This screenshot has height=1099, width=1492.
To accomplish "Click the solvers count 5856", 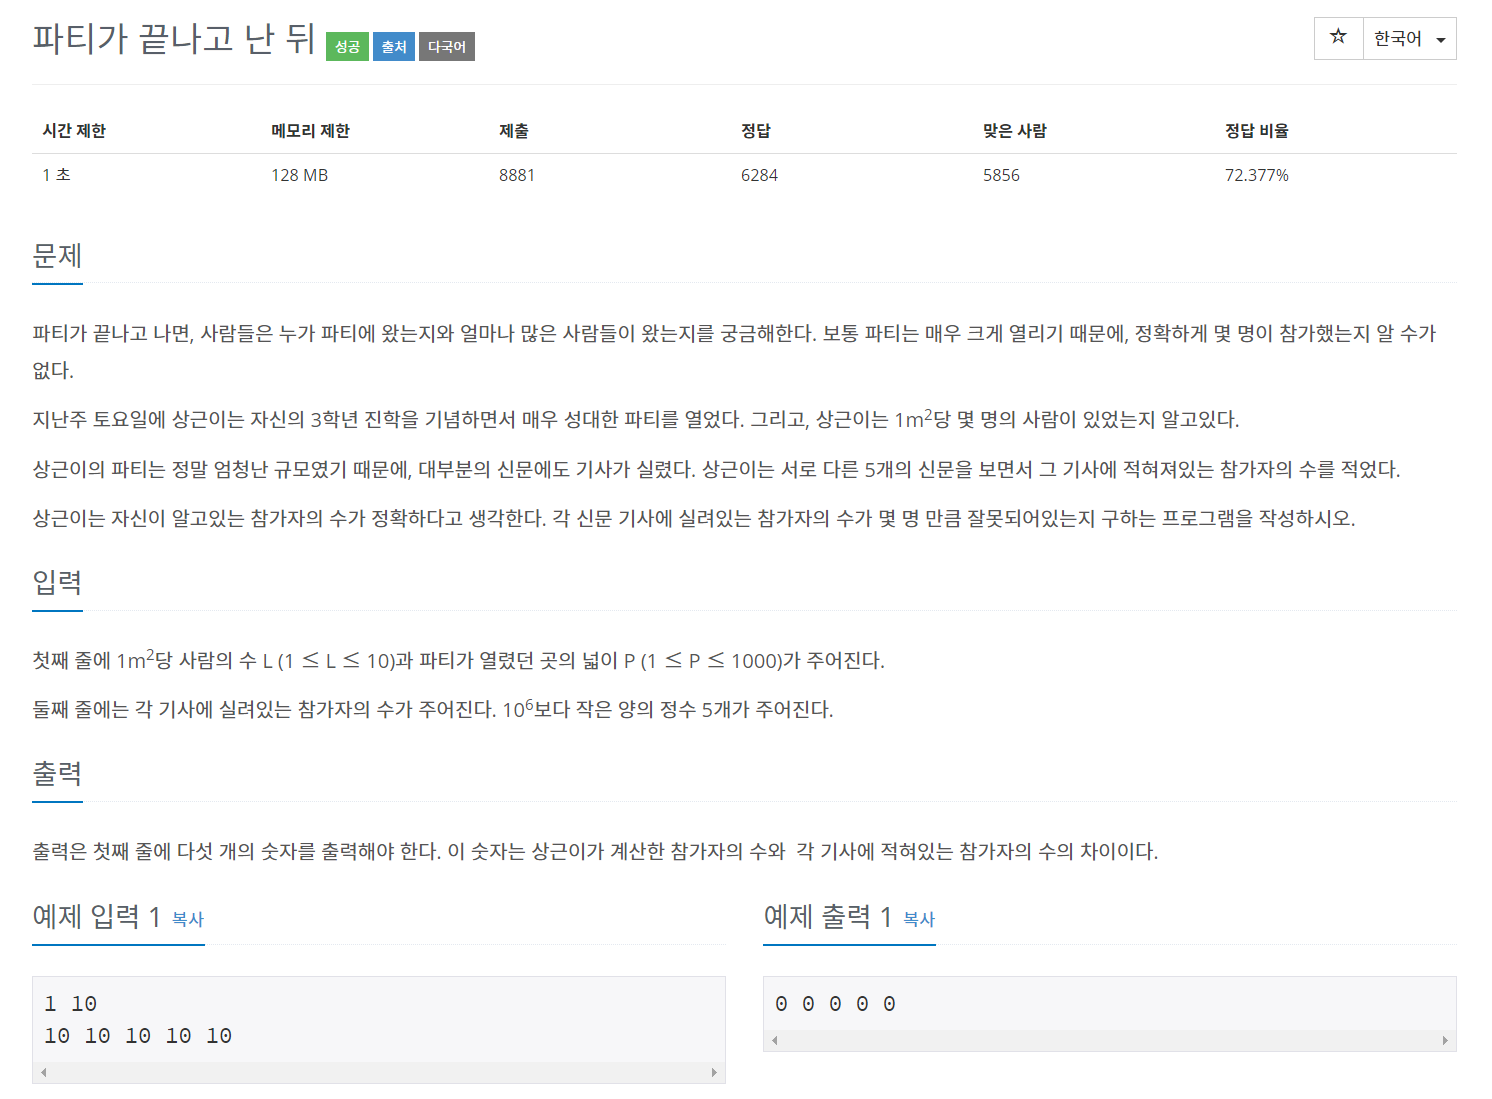I will (x=1001, y=175).
